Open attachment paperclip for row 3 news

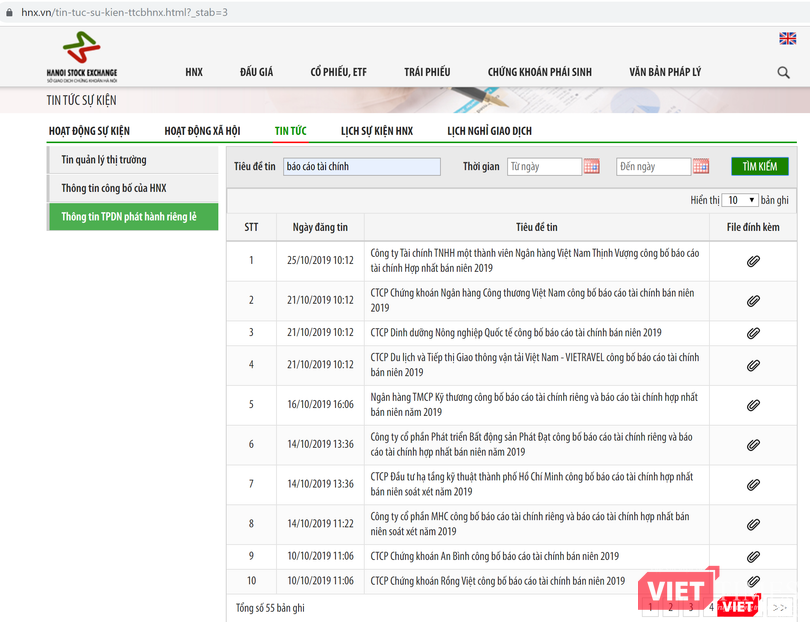click(753, 333)
